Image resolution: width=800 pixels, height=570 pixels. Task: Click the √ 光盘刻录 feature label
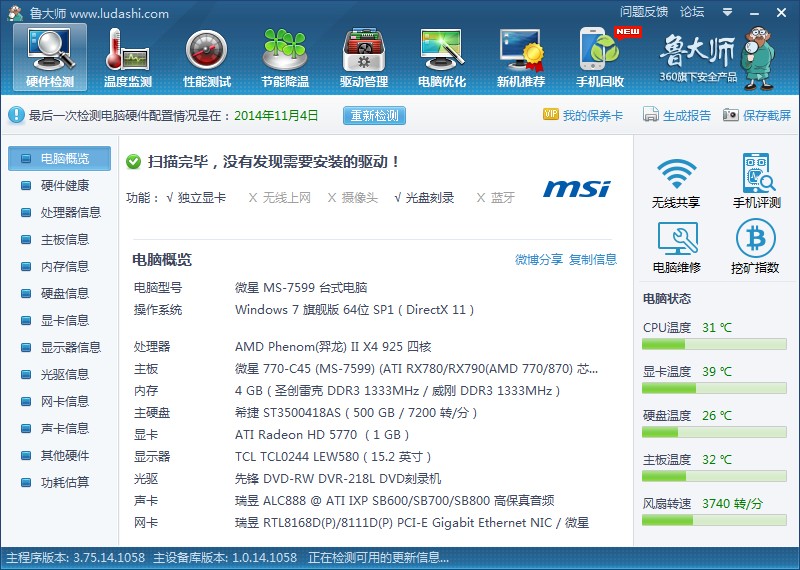click(x=424, y=198)
